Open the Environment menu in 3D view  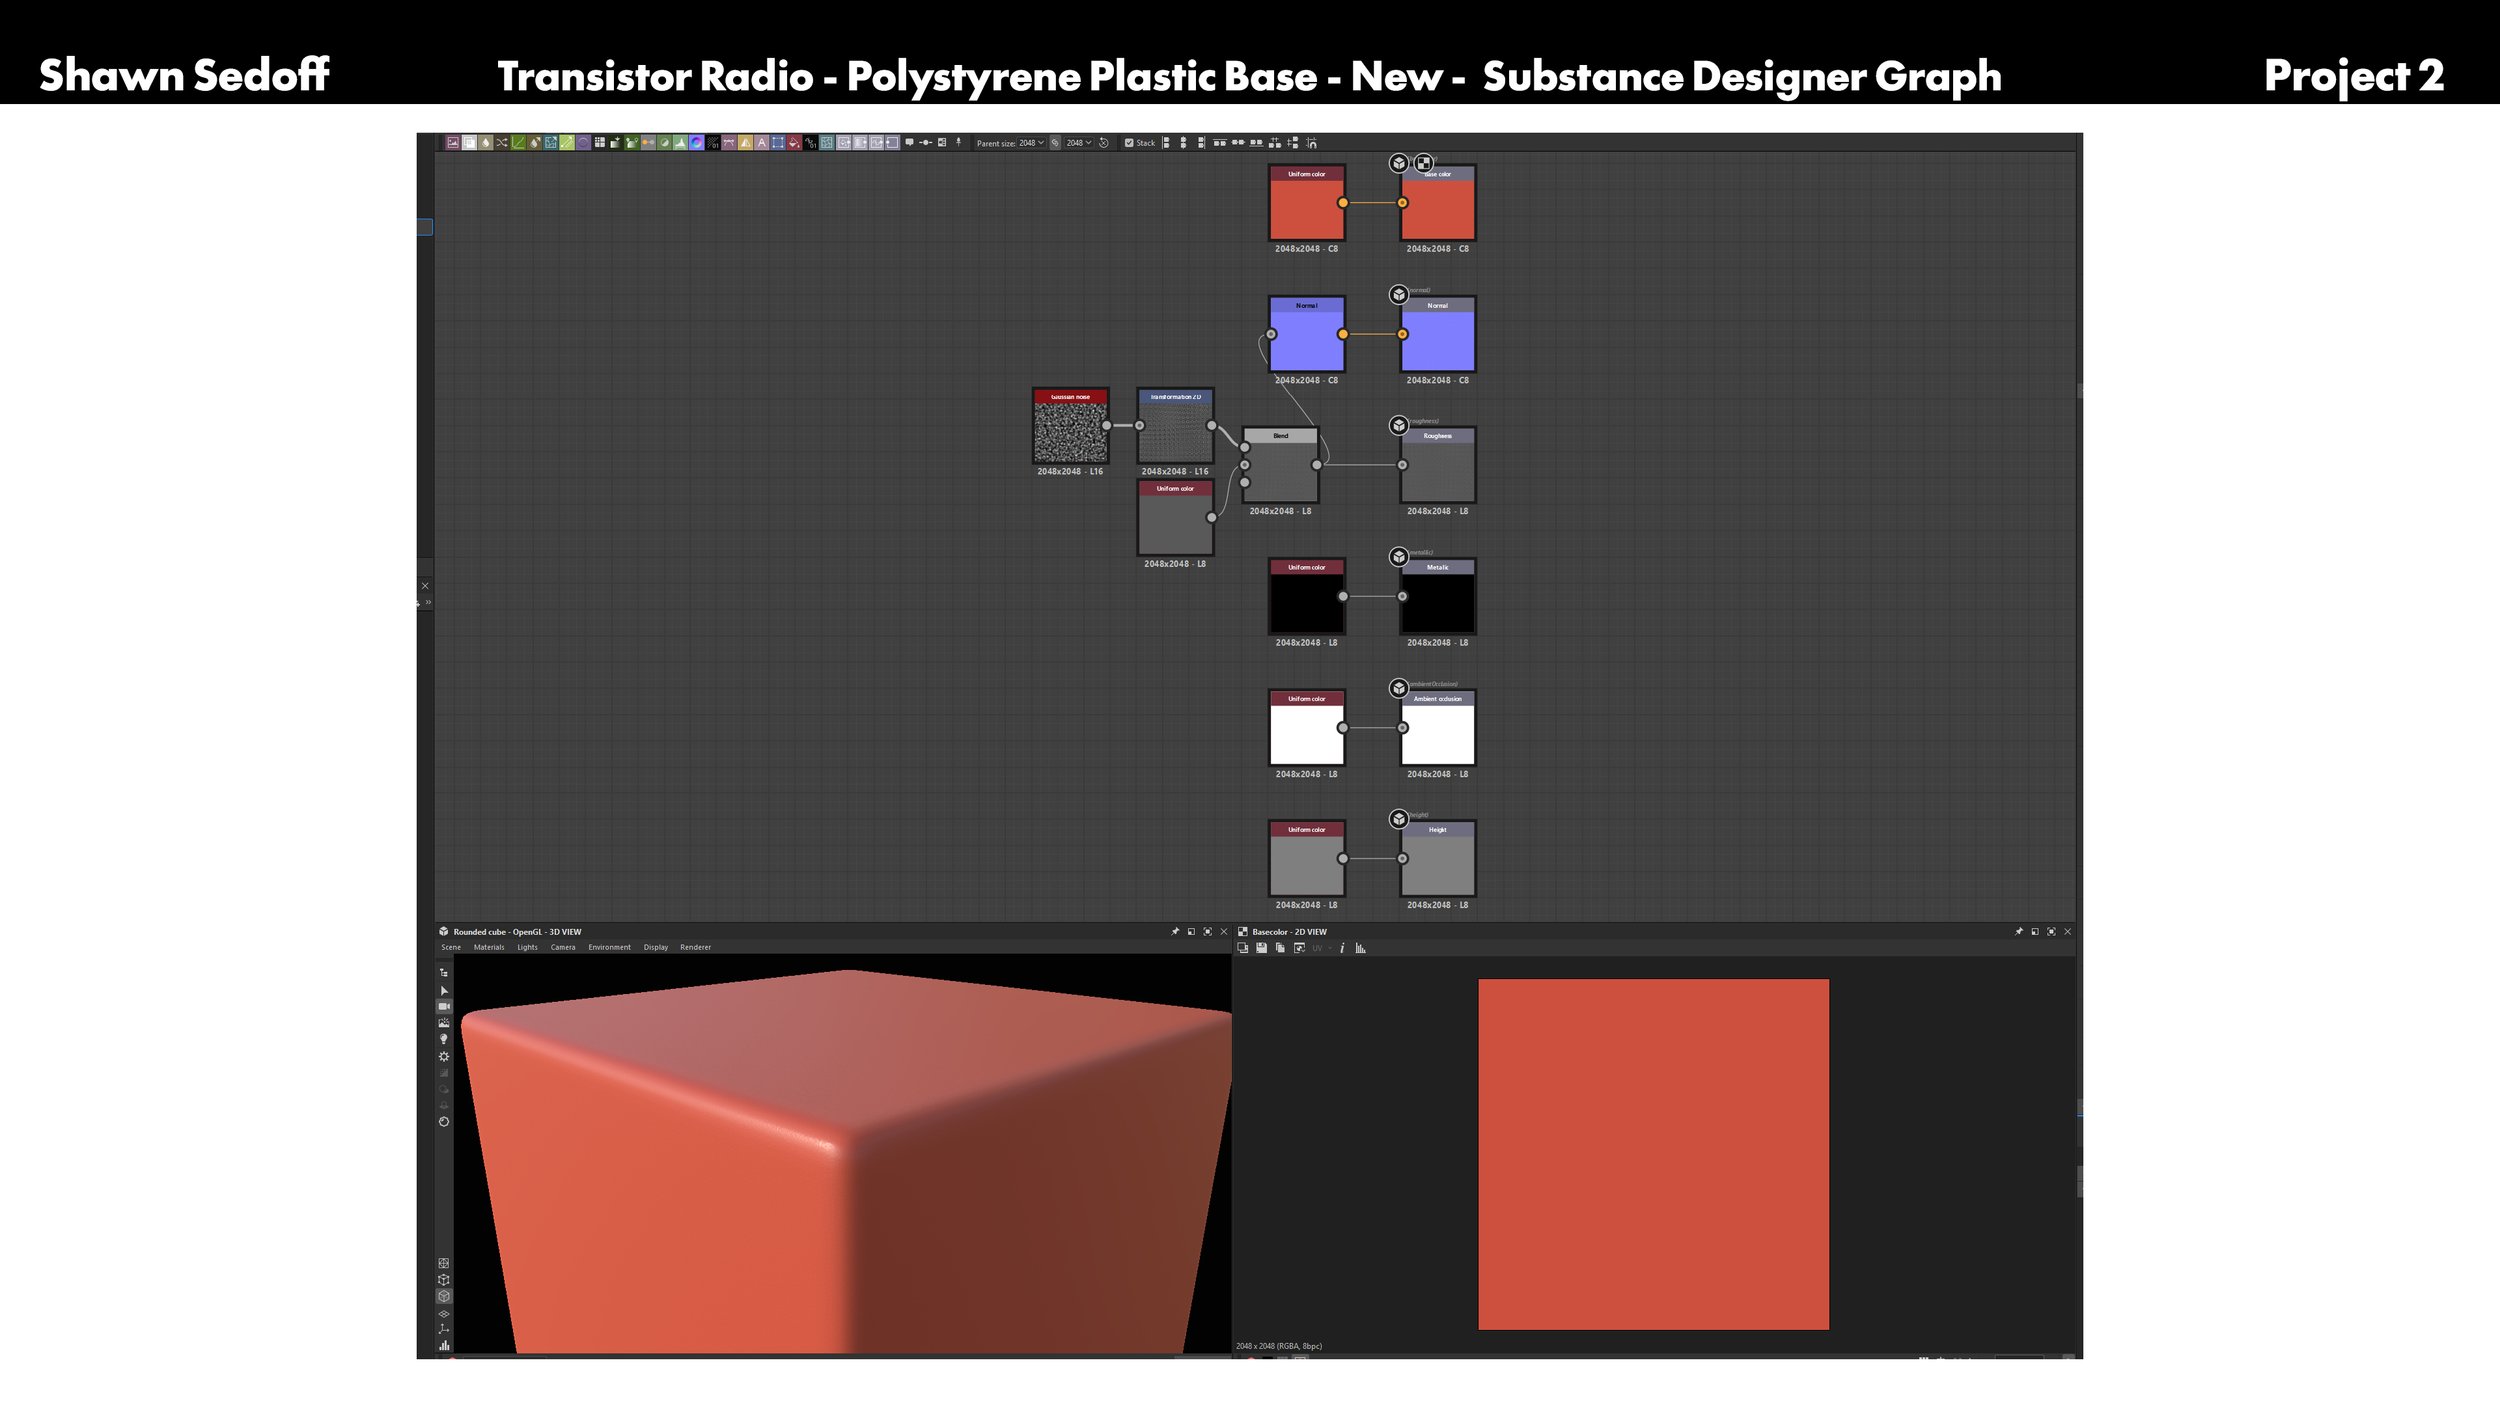(x=609, y=947)
